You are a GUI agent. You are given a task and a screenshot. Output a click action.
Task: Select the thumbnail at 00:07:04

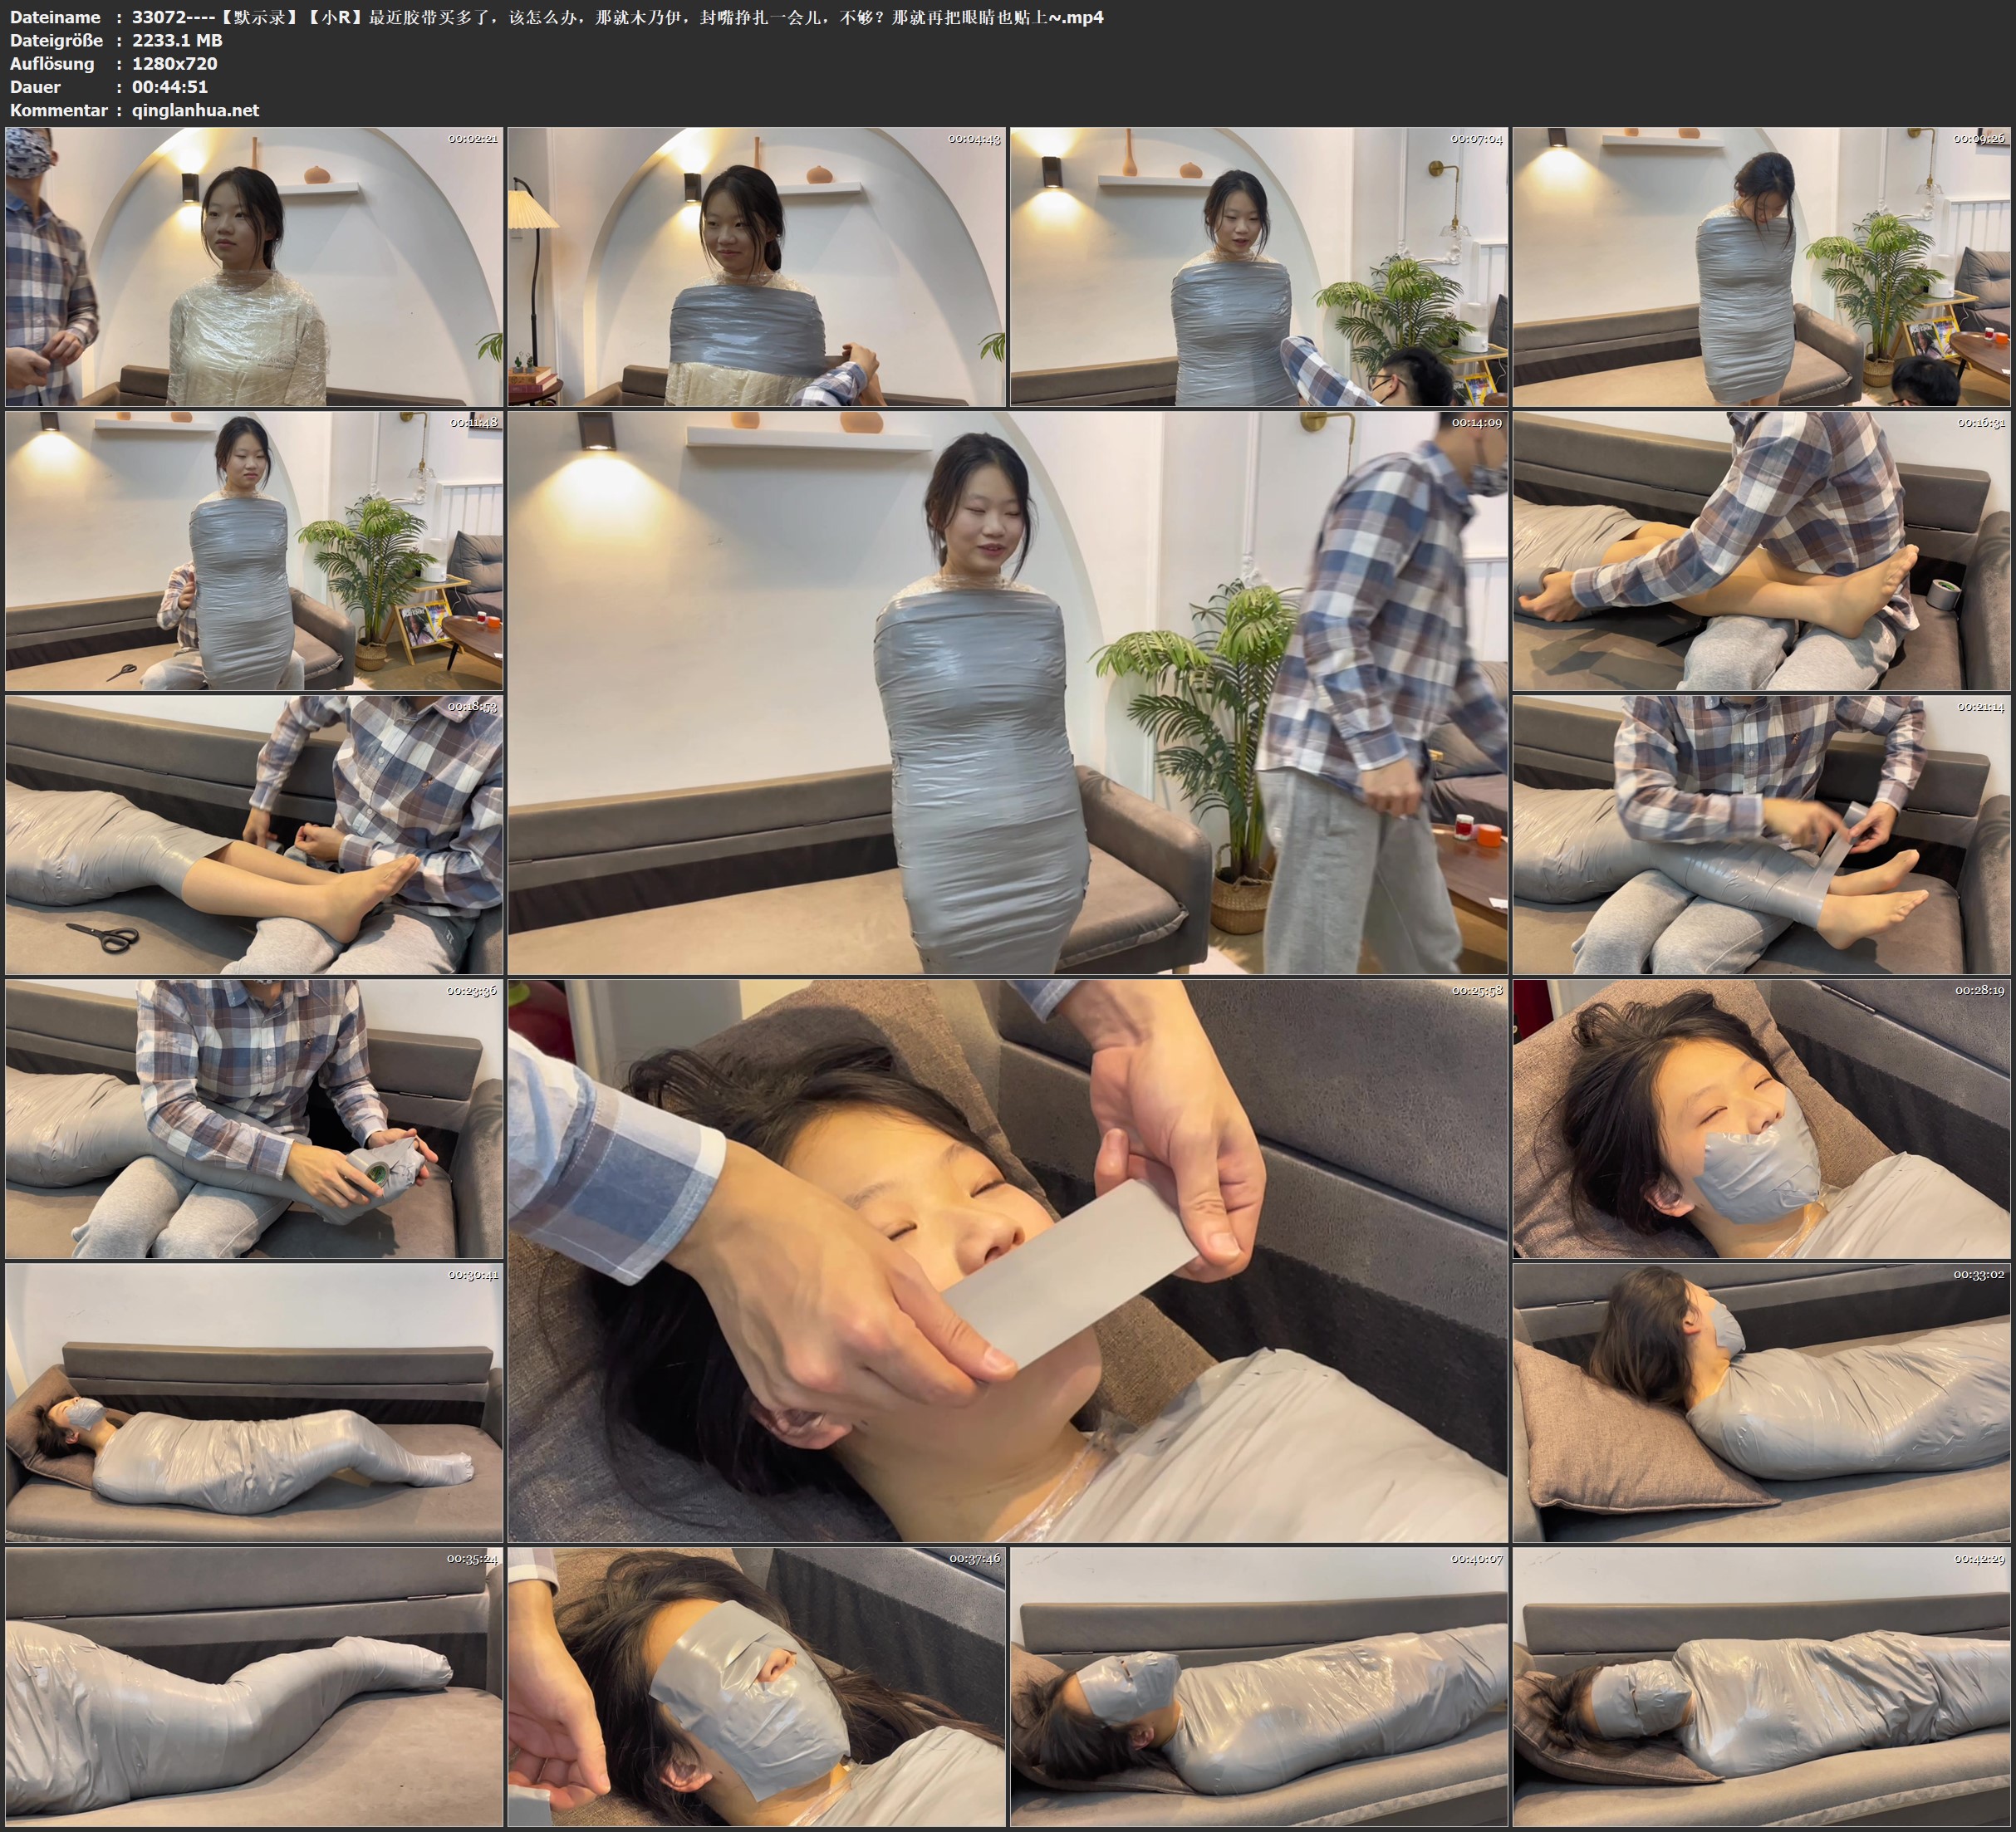point(1258,266)
